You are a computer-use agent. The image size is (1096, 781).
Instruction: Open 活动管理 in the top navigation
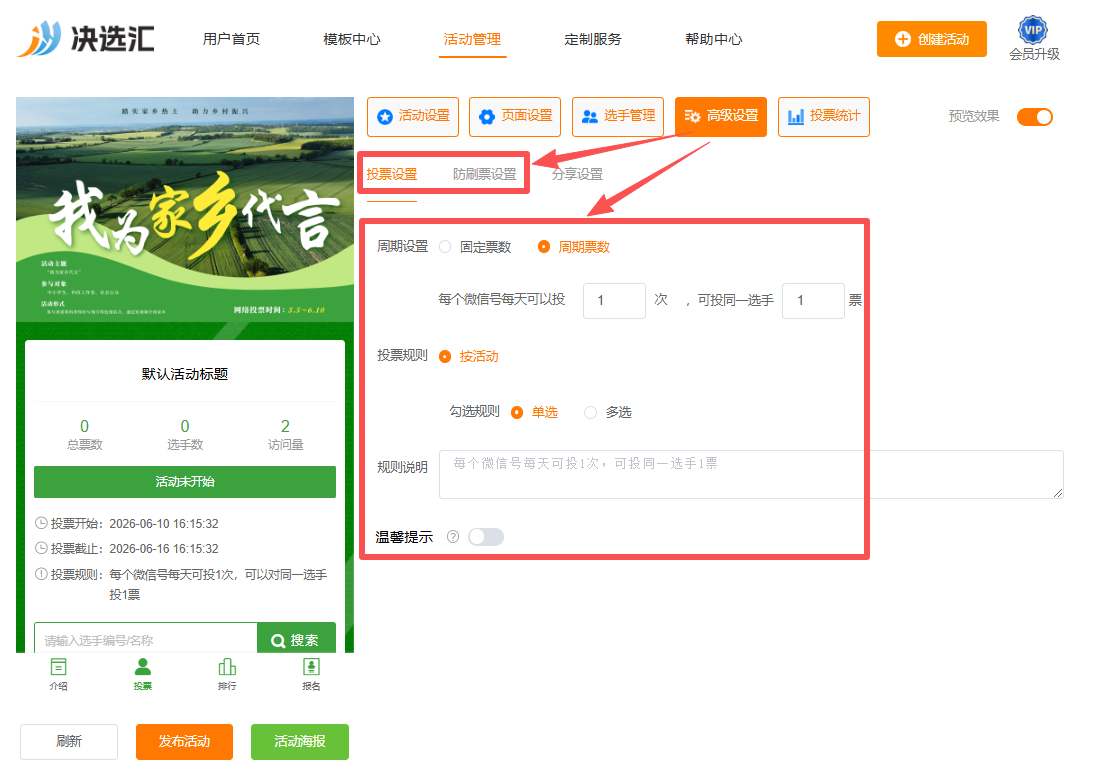point(473,39)
